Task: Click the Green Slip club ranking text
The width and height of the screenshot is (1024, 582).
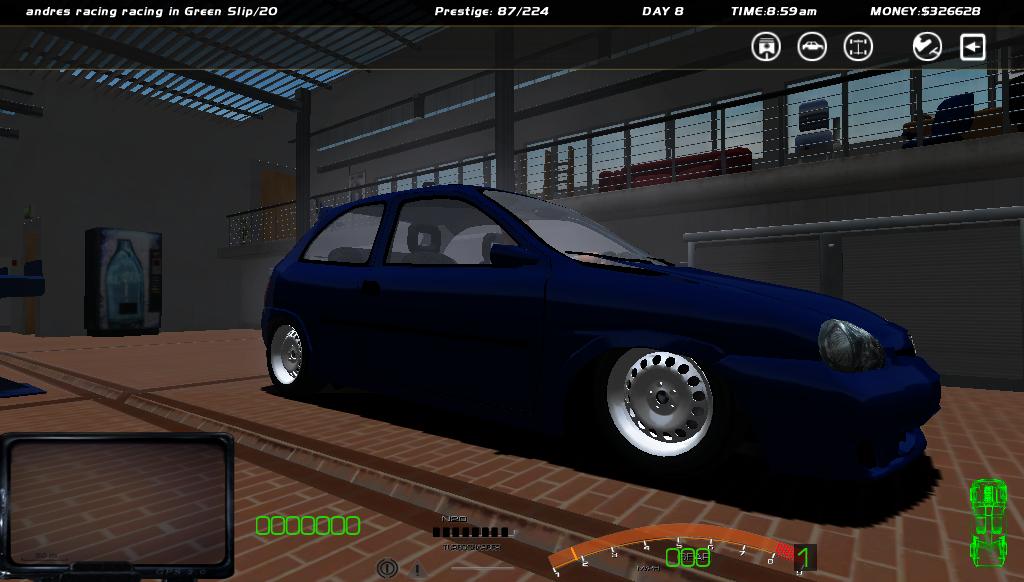Action: (x=151, y=11)
